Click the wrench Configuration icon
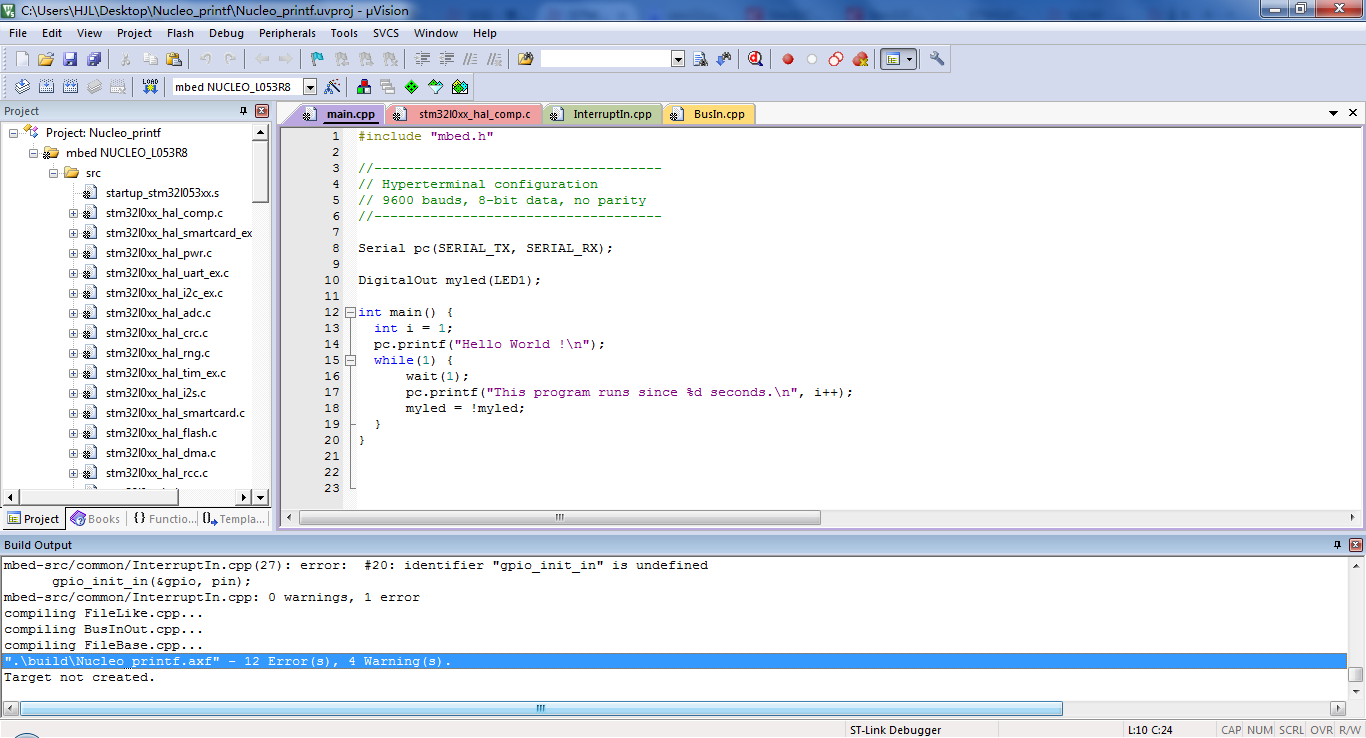The height and width of the screenshot is (738, 1366). click(937, 59)
